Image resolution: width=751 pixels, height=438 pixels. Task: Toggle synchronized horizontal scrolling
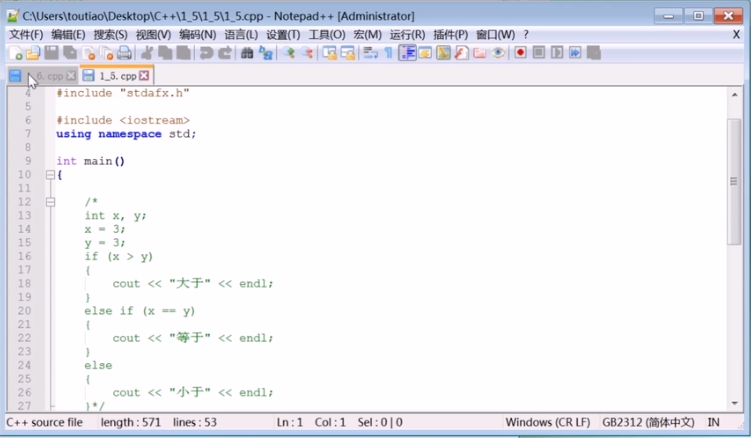pos(348,53)
